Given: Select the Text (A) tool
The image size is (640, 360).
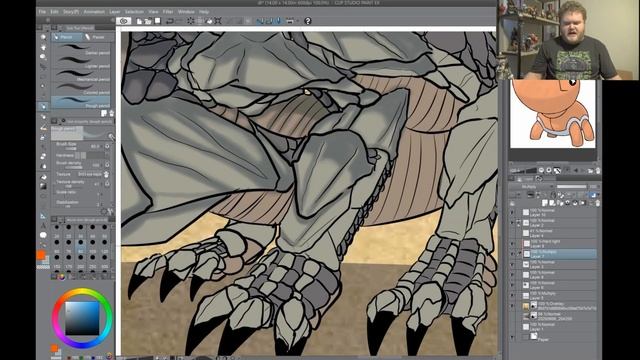Looking at the screenshot, I should pyautogui.click(x=43, y=225).
